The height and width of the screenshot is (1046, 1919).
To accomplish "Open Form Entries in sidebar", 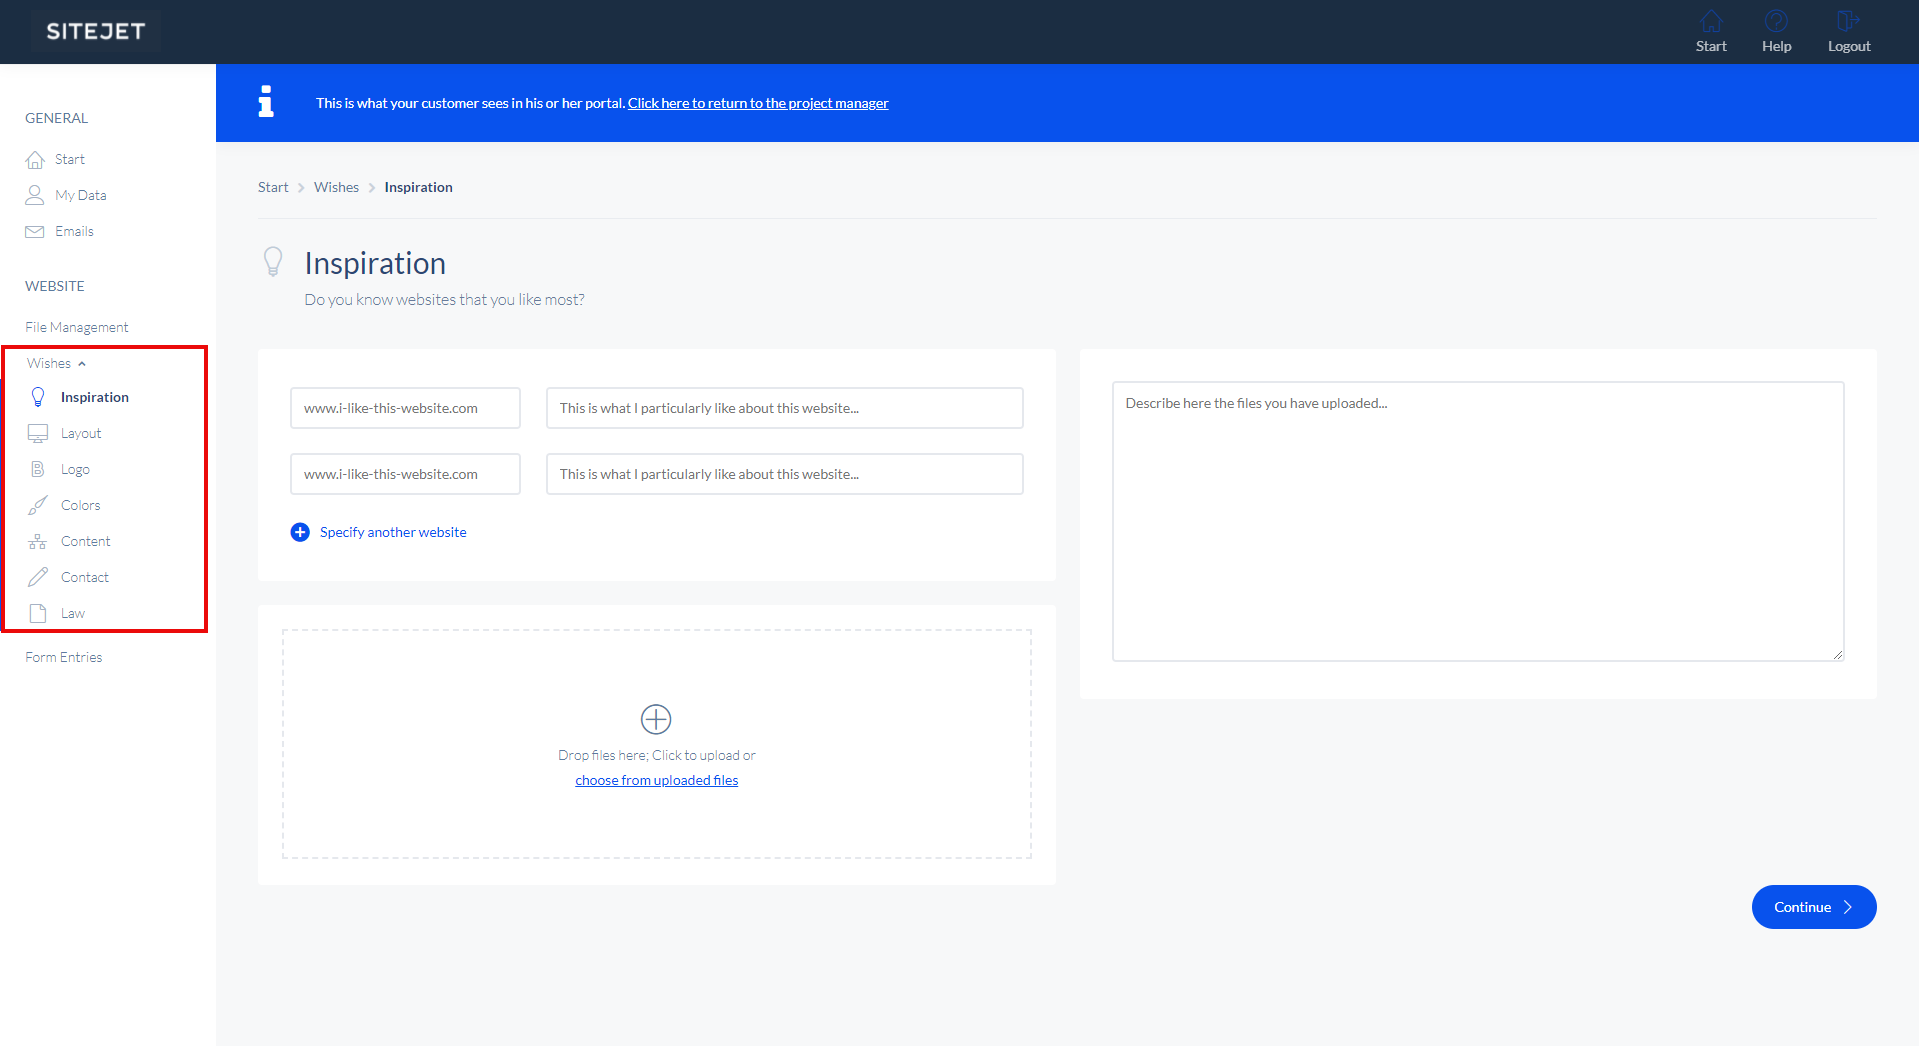I will point(64,657).
